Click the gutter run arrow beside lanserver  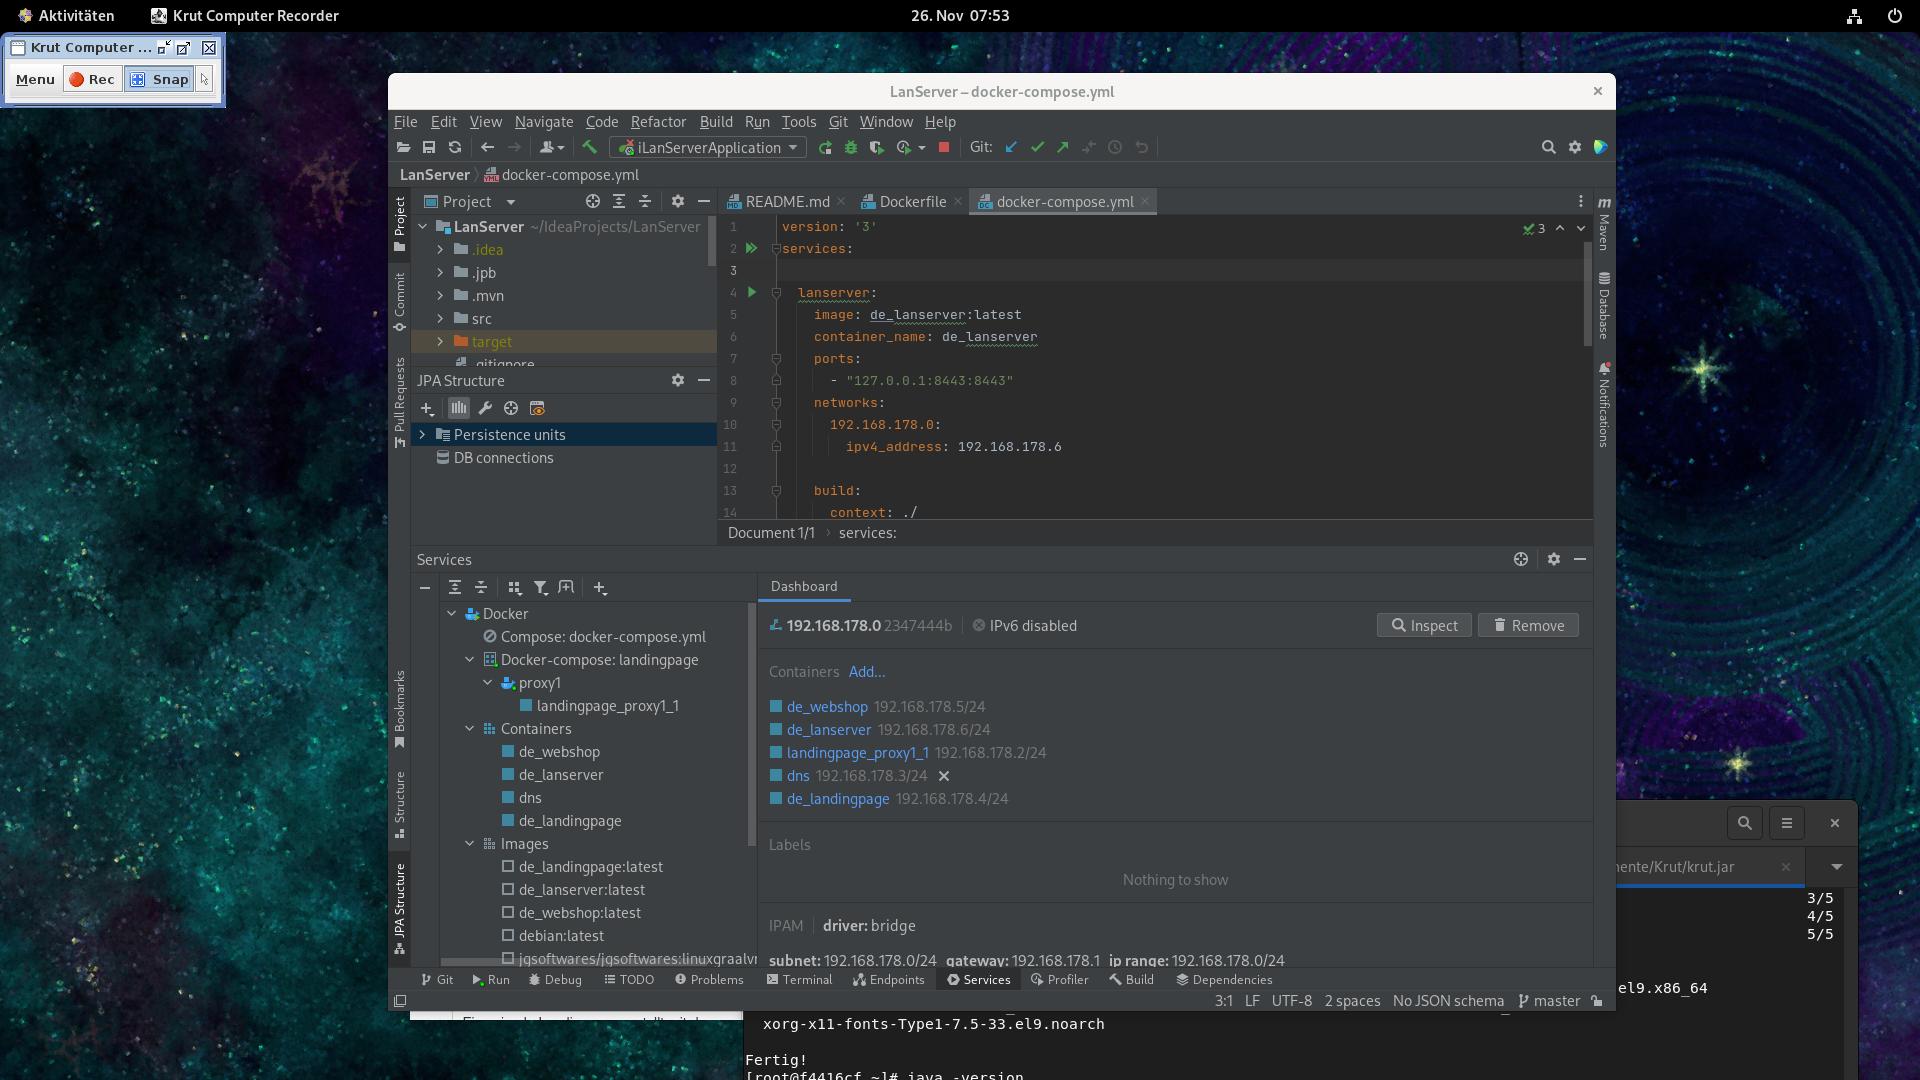pos(752,292)
